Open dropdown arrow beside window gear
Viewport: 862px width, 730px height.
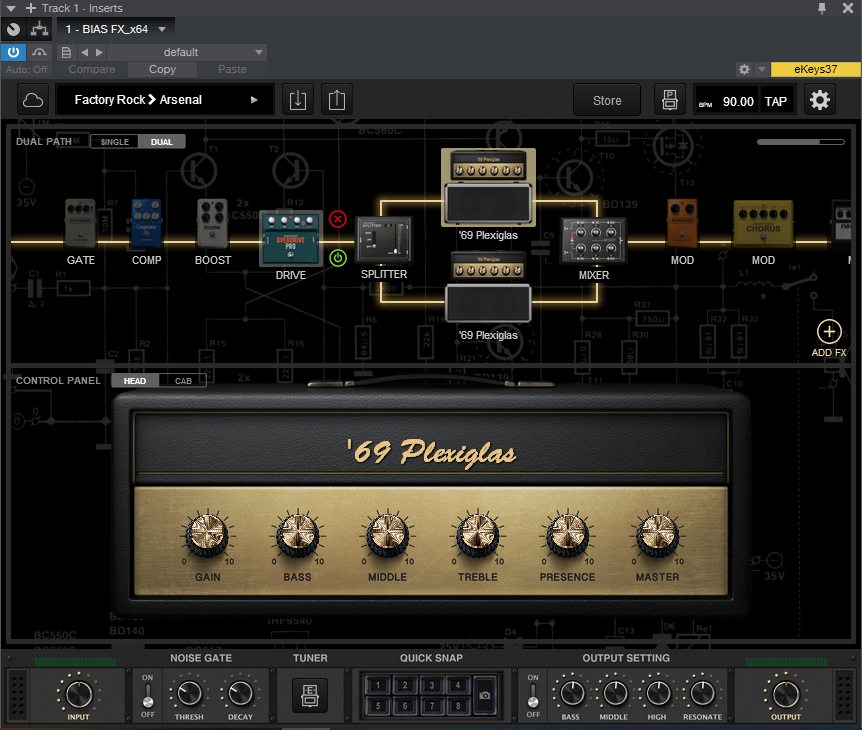point(761,69)
